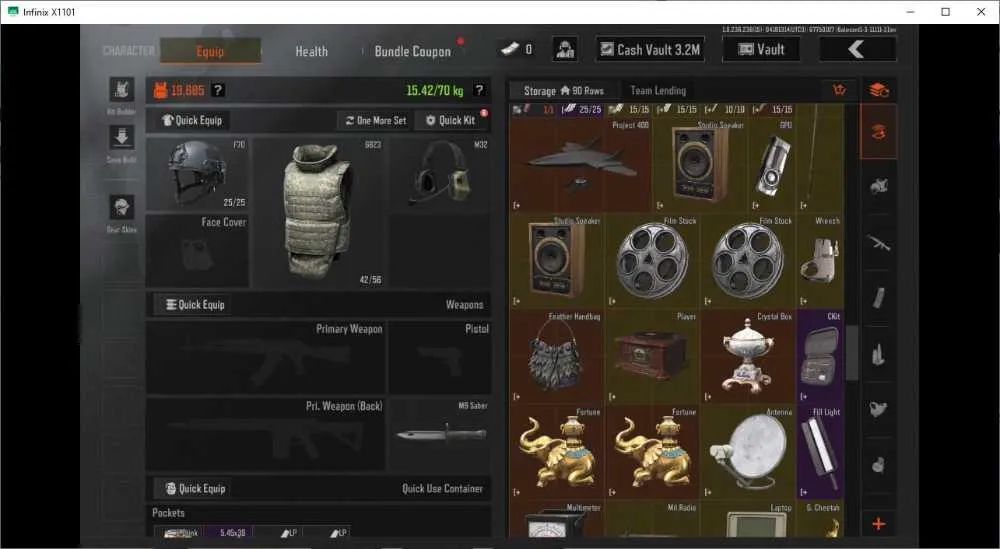The height and width of the screenshot is (549, 1000).
Task: Open Gear Skins icon in left sidebar
Action: click(x=121, y=207)
